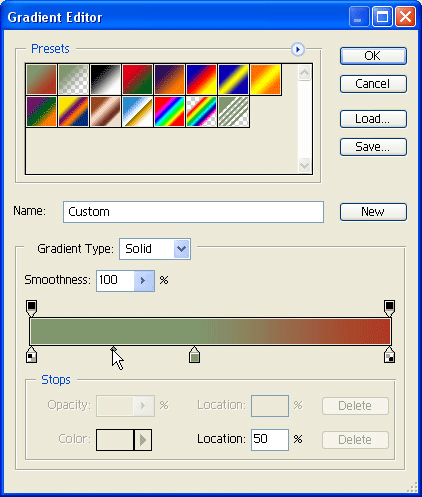The image size is (422, 497).
Task: Click the midpoint diamond under gradient bar
Action: (x=113, y=349)
